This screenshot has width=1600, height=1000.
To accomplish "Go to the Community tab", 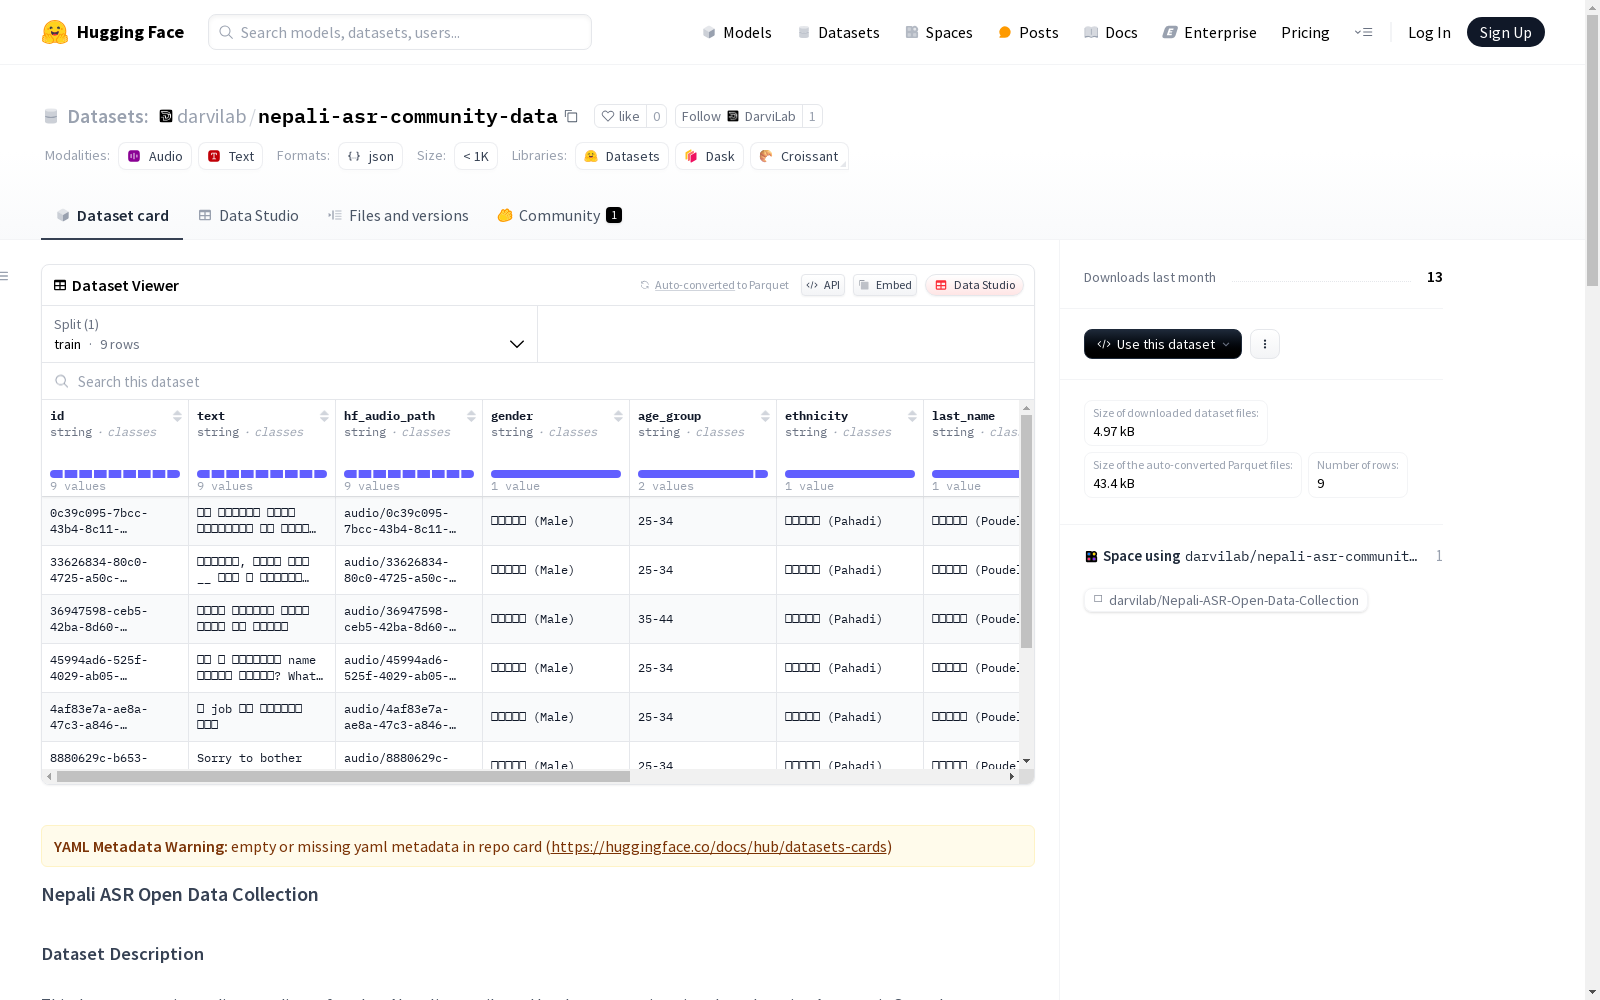I will 560,215.
